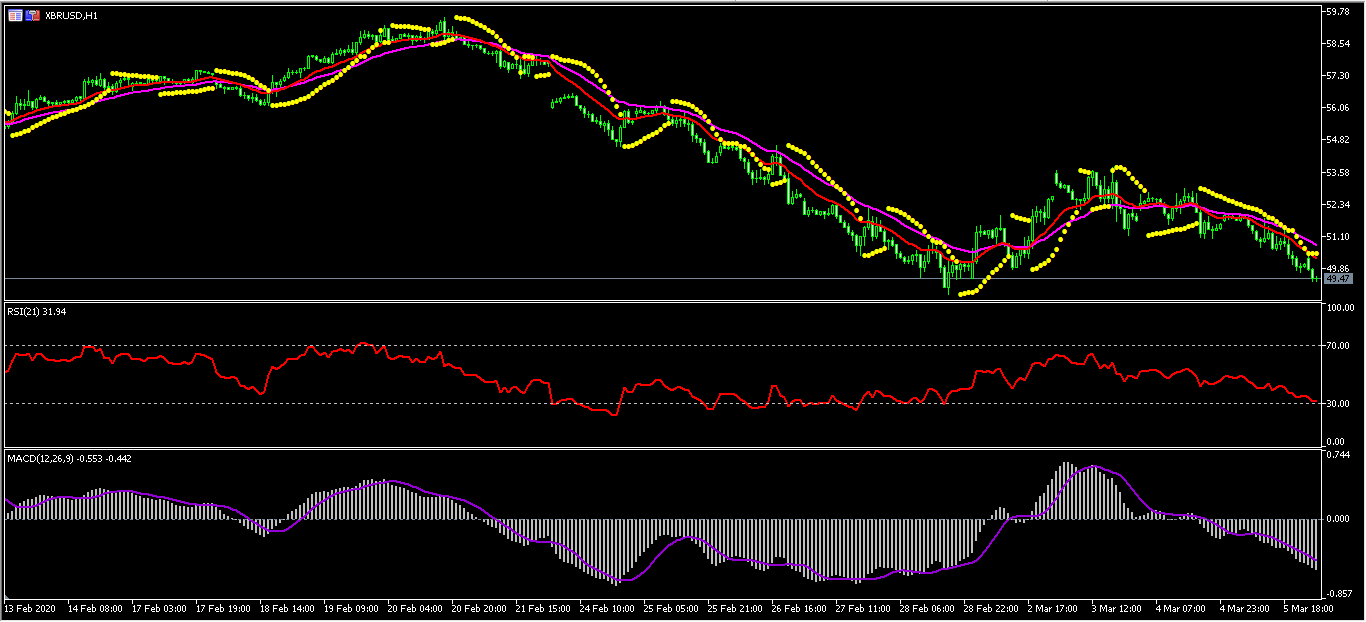Click the 2 Mar 17:00 time label
This screenshot has width=1366, height=622.
pos(1053,608)
